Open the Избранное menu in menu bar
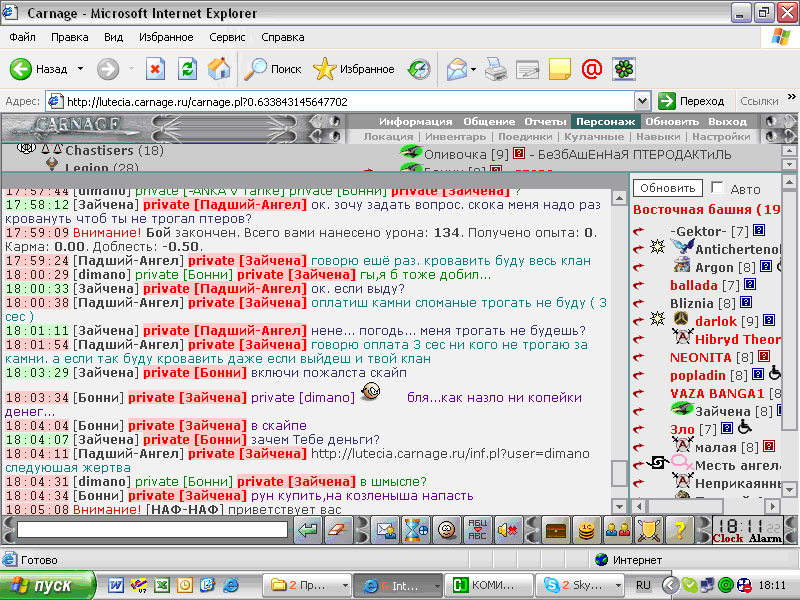 [x=166, y=37]
